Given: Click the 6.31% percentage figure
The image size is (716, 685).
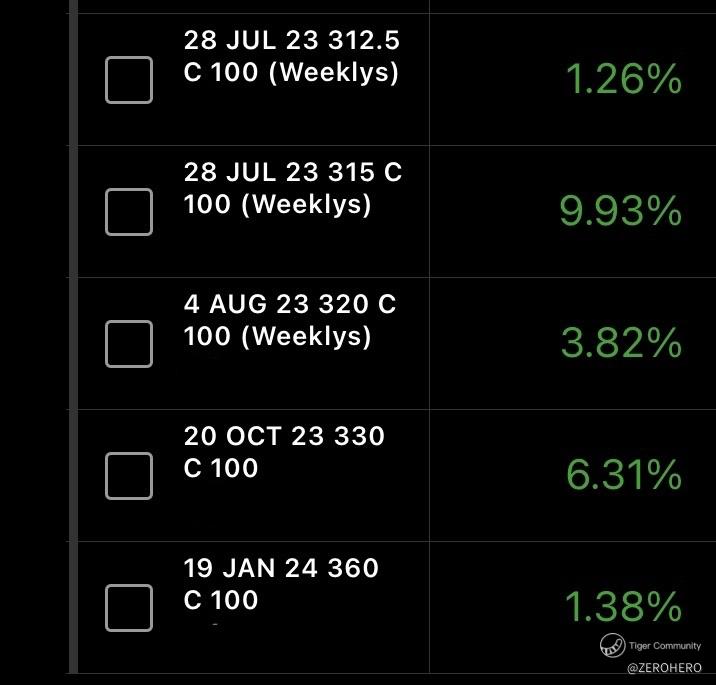Looking at the screenshot, I should [623, 476].
